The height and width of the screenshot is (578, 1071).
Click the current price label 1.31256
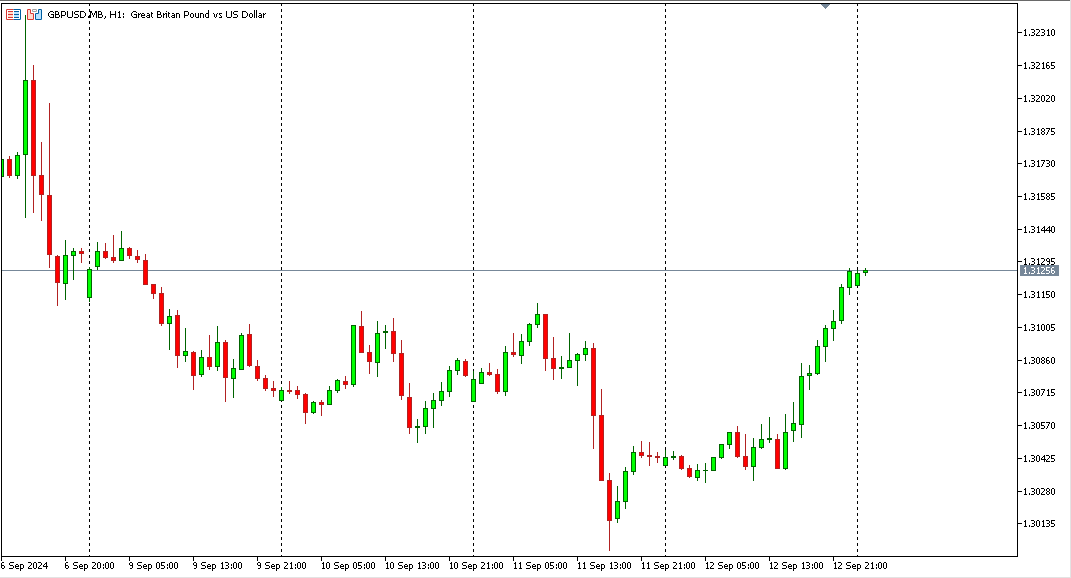(x=1039, y=271)
